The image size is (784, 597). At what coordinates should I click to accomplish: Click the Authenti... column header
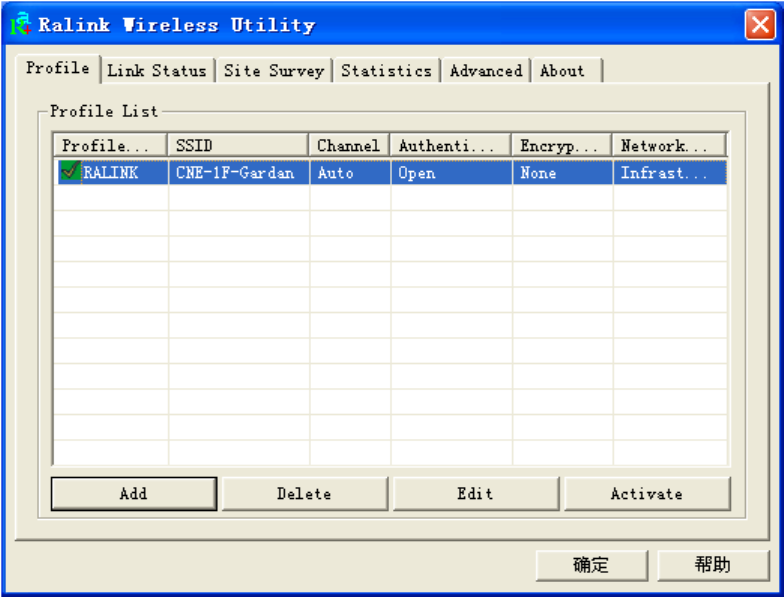point(450,146)
